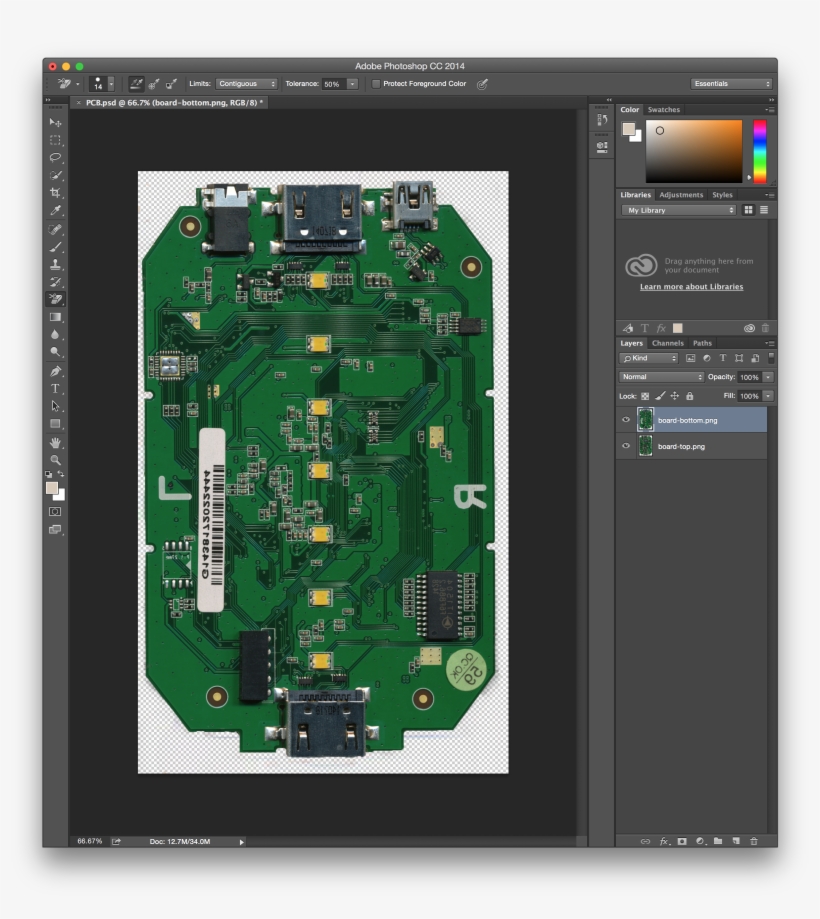The image size is (820, 919).
Task: Open the Normal blending mode dropdown
Action: [661, 377]
